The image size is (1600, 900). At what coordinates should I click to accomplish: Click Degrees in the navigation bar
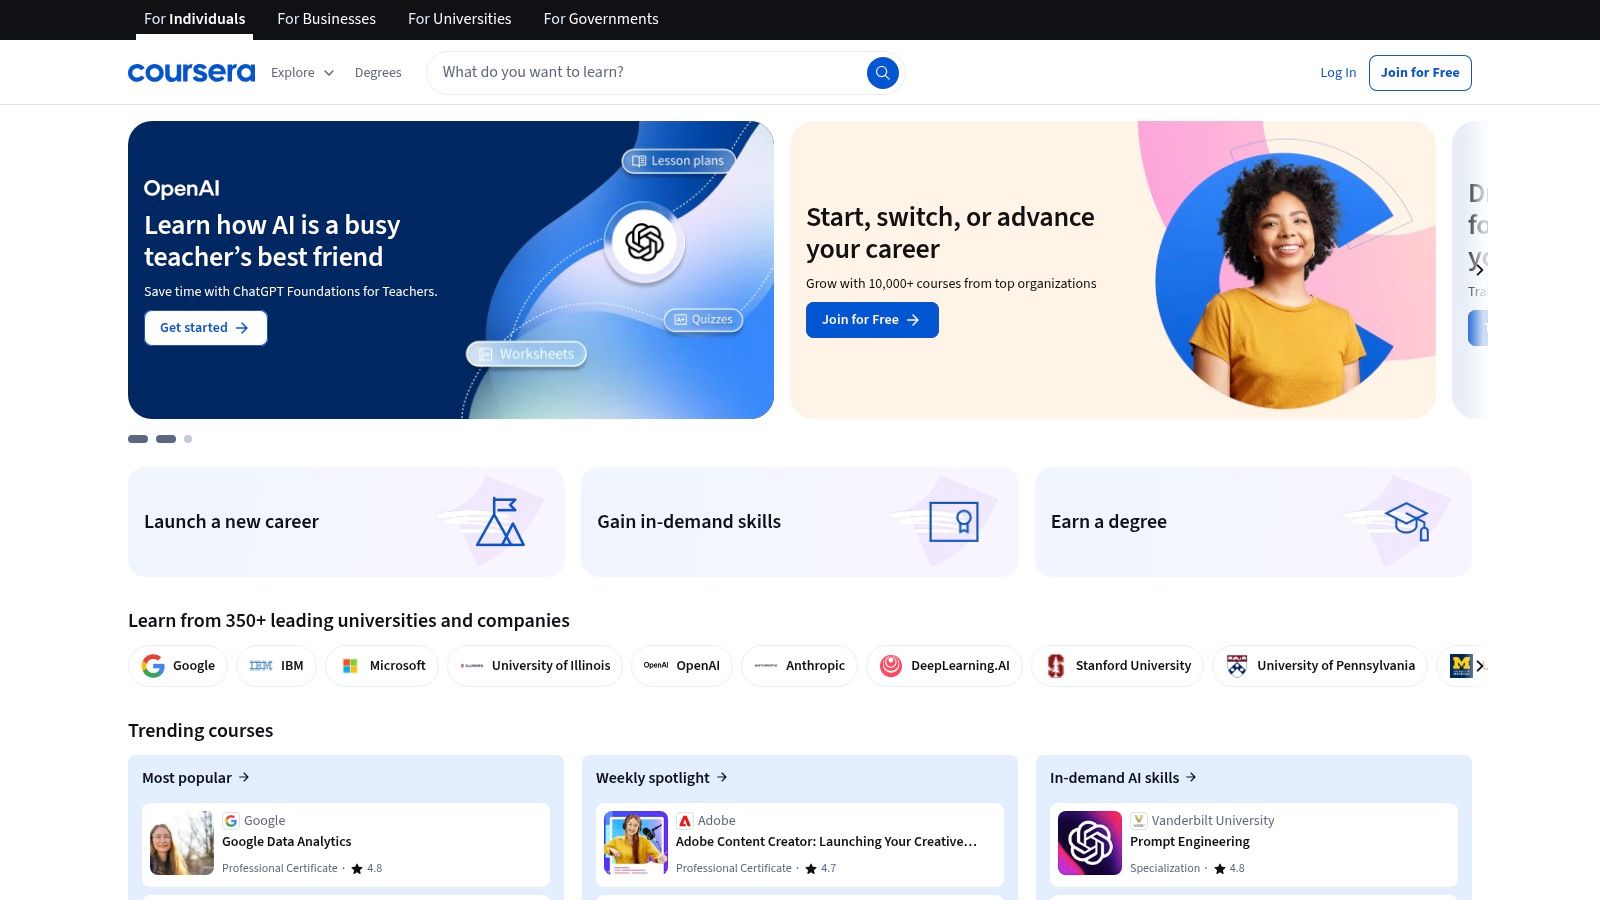(x=378, y=72)
